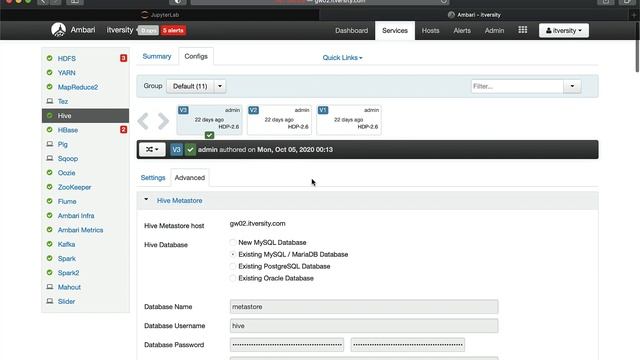The height and width of the screenshot is (360, 640).
Task: Switch to the Summary tab
Action: [x=157, y=56]
